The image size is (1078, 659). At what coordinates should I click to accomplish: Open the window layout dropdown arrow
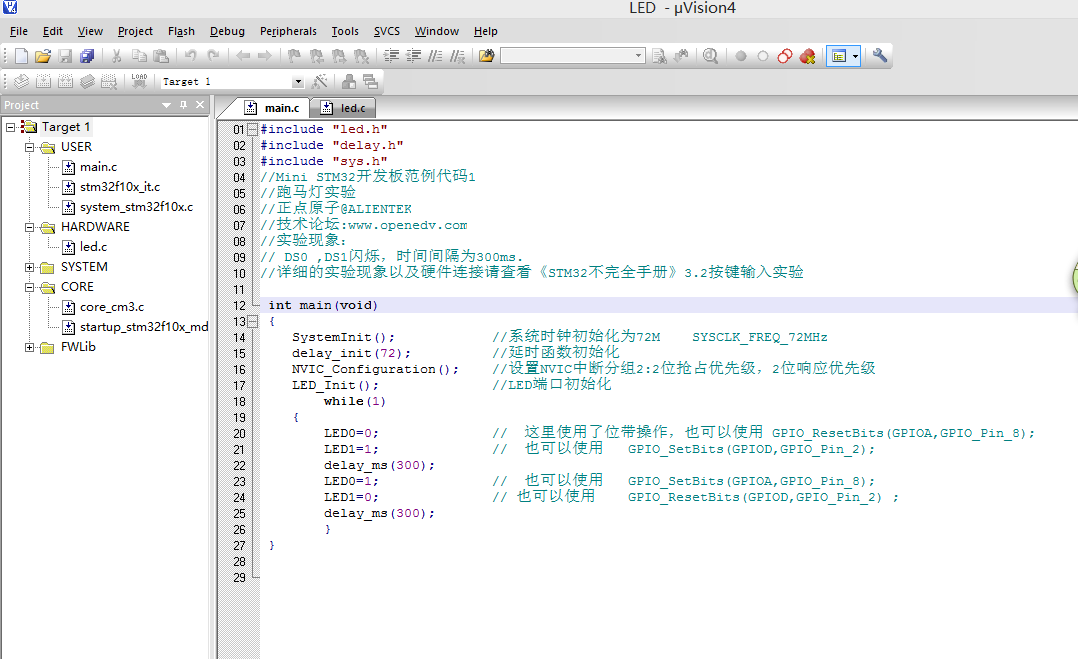(855, 56)
